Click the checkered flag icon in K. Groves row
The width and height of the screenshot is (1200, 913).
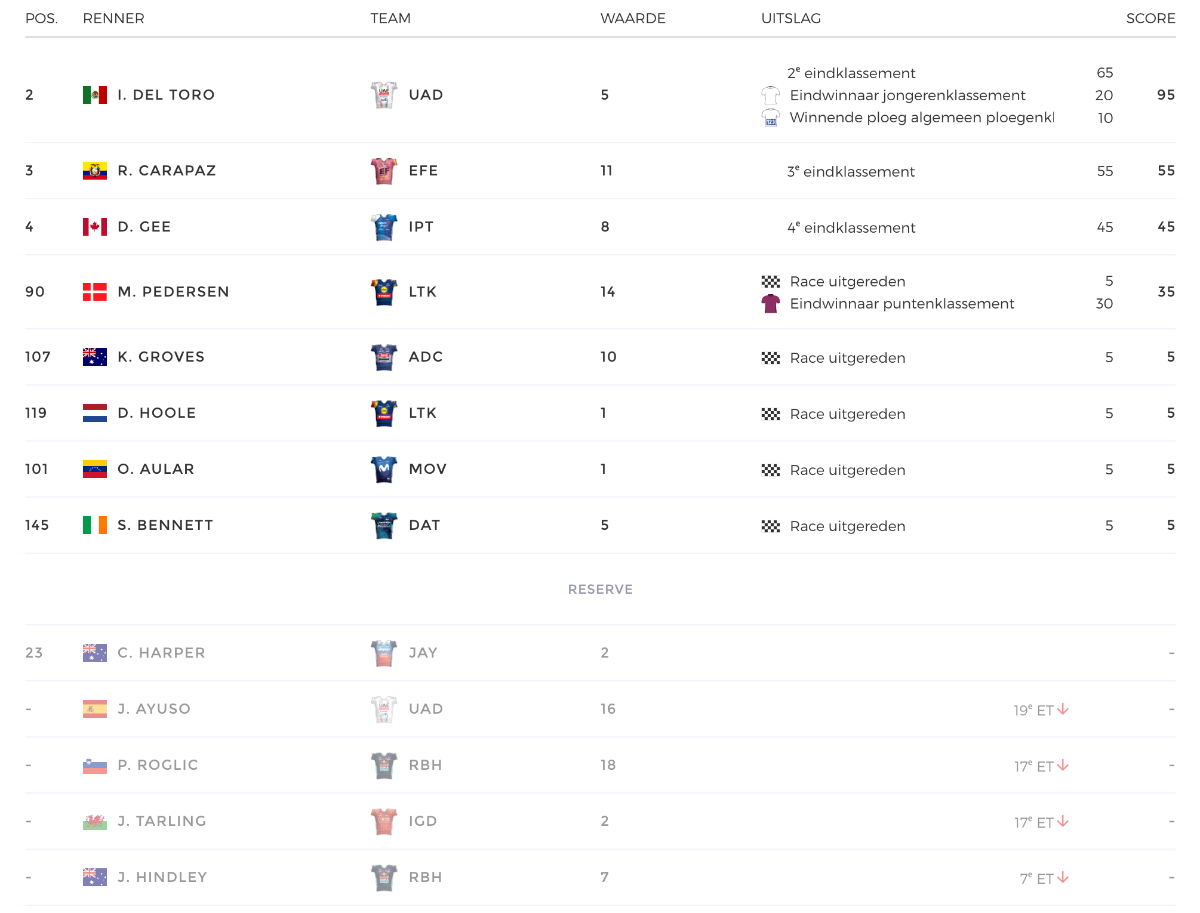pos(770,358)
